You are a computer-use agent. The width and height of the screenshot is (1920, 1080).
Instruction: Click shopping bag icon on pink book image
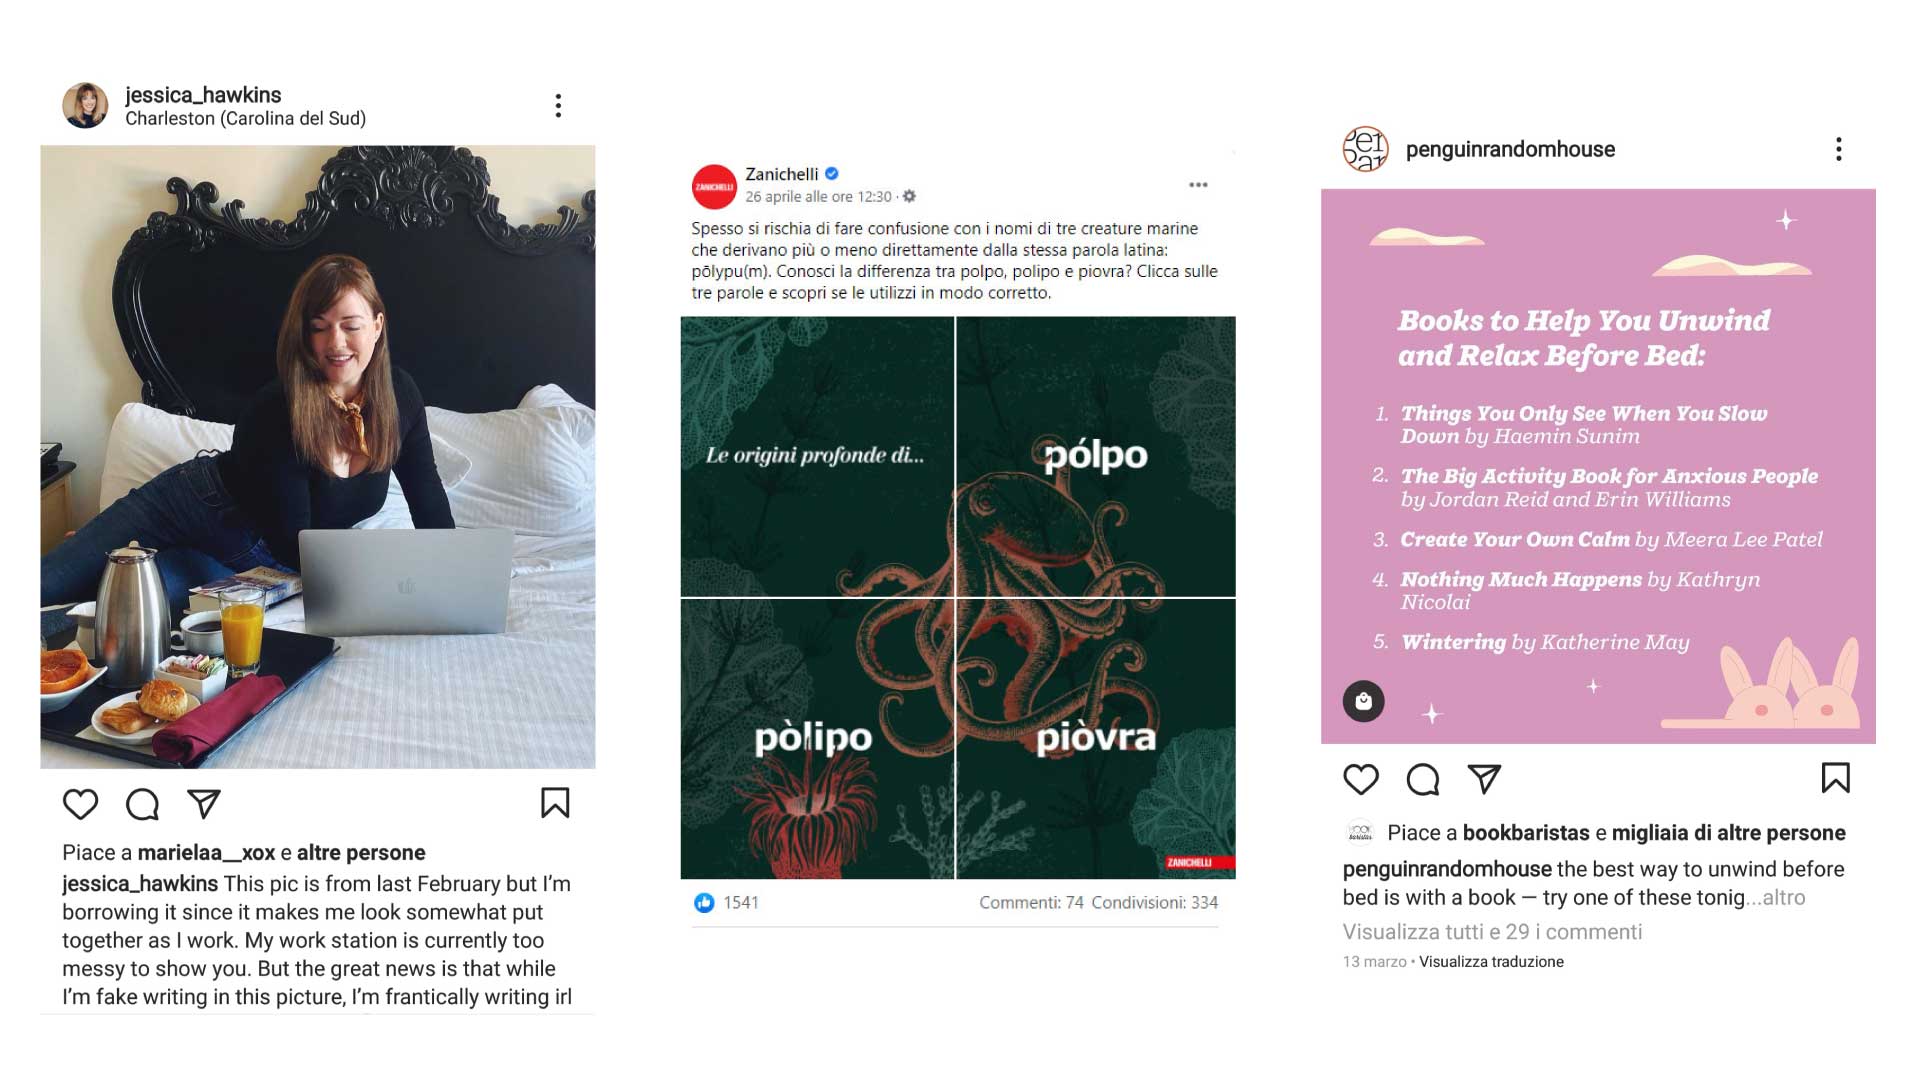click(x=1363, y=701)
